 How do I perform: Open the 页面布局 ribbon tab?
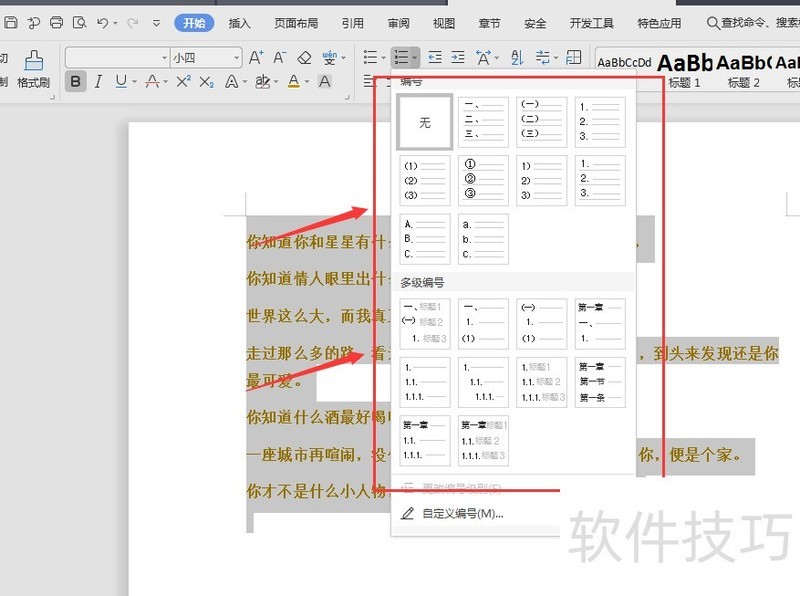tap(296, 23)
